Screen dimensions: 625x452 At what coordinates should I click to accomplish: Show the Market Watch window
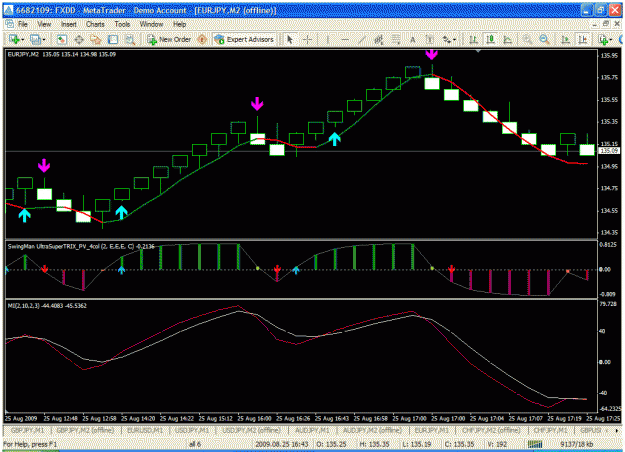61,39
